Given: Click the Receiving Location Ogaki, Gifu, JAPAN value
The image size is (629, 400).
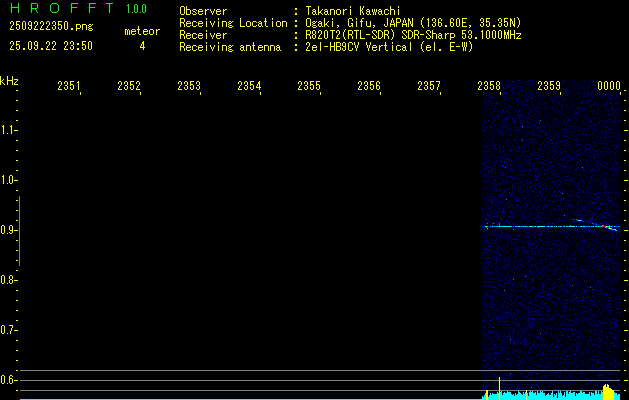Looking at the screenshot, I should (x=413, y=23).
